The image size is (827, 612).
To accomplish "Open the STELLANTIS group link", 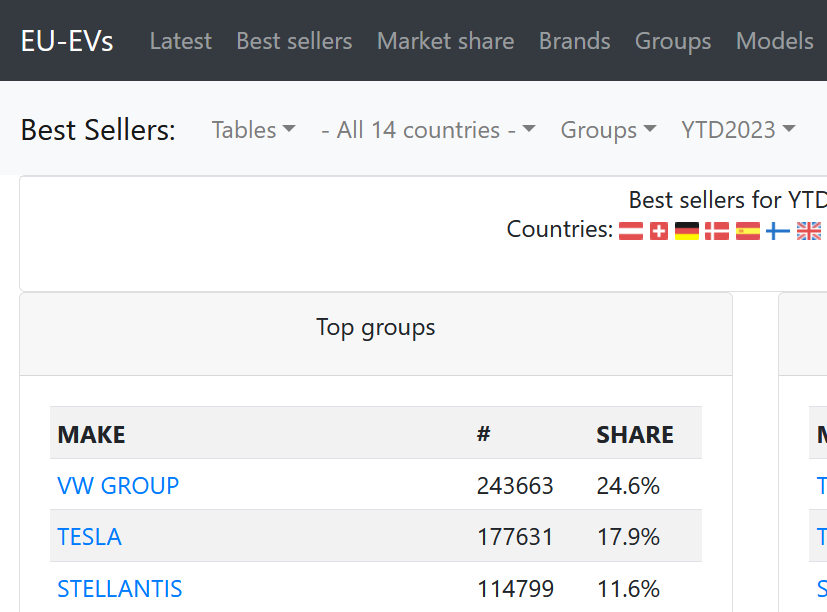I will [x=120, y=588].
